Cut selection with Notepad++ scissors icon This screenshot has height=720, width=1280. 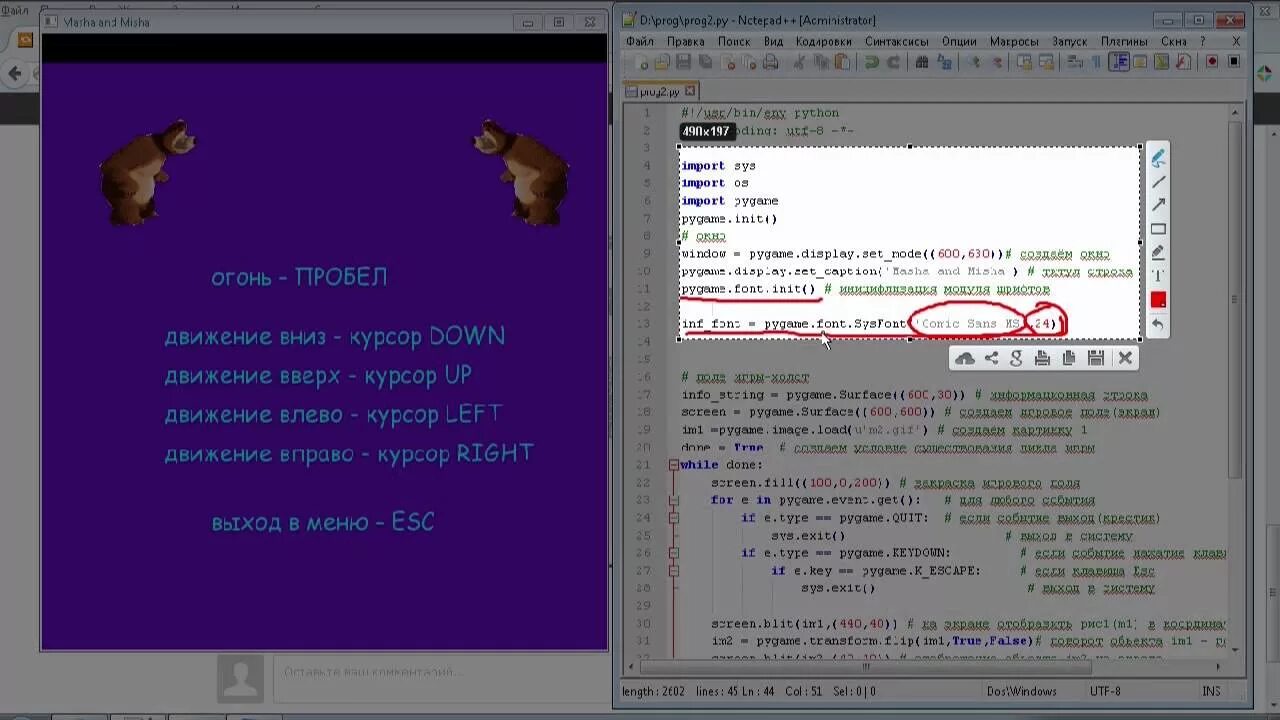click(x=800, y=62)
